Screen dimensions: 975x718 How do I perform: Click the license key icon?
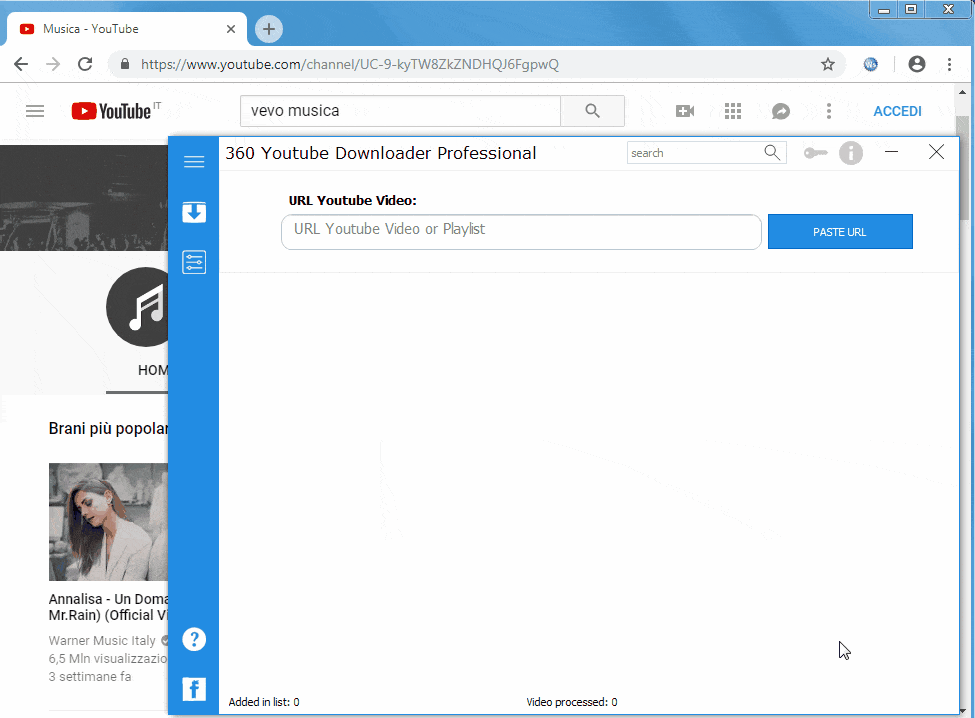(x=815, y=153)
